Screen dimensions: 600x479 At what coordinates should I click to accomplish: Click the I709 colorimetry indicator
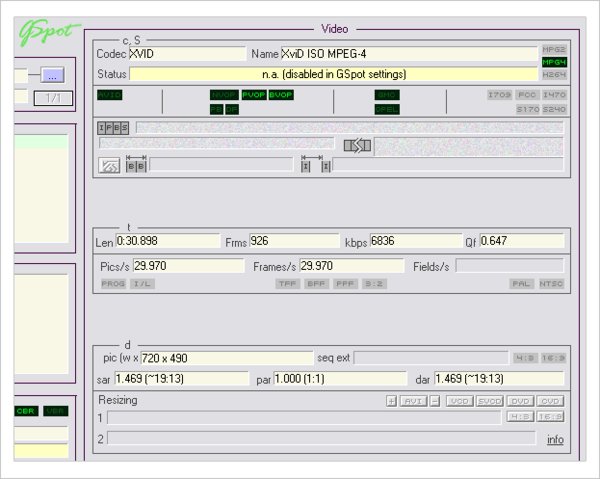click(500, 94)
